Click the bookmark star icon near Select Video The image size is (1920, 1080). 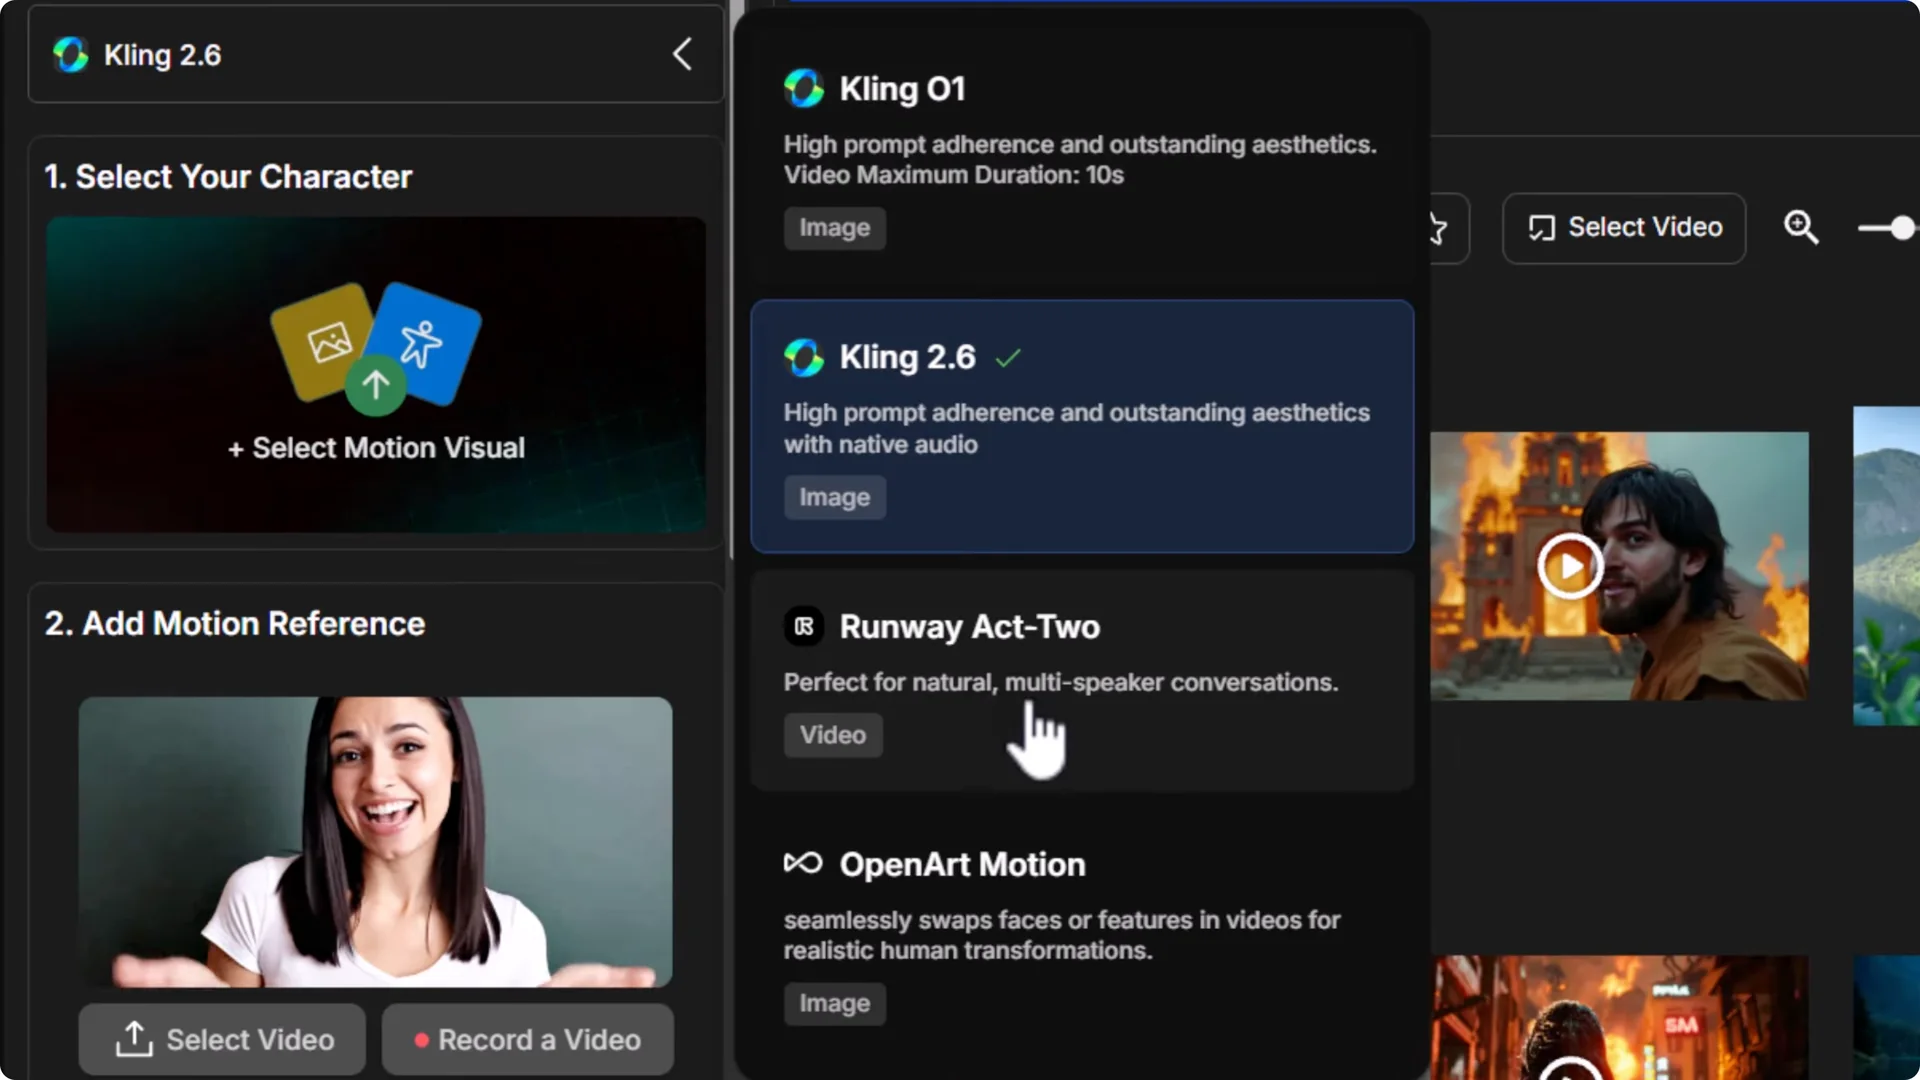pos(1436,228)
